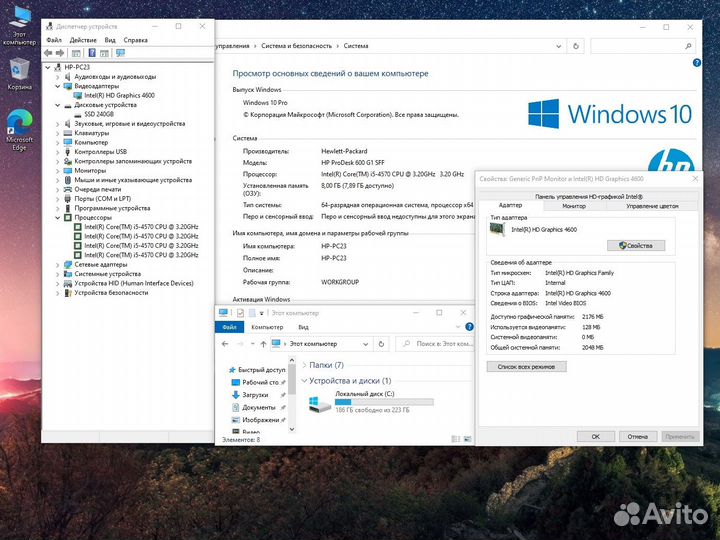Click OK in the adapter properties dialog
The height and width of the screenshot is (540, 720).
596,437
